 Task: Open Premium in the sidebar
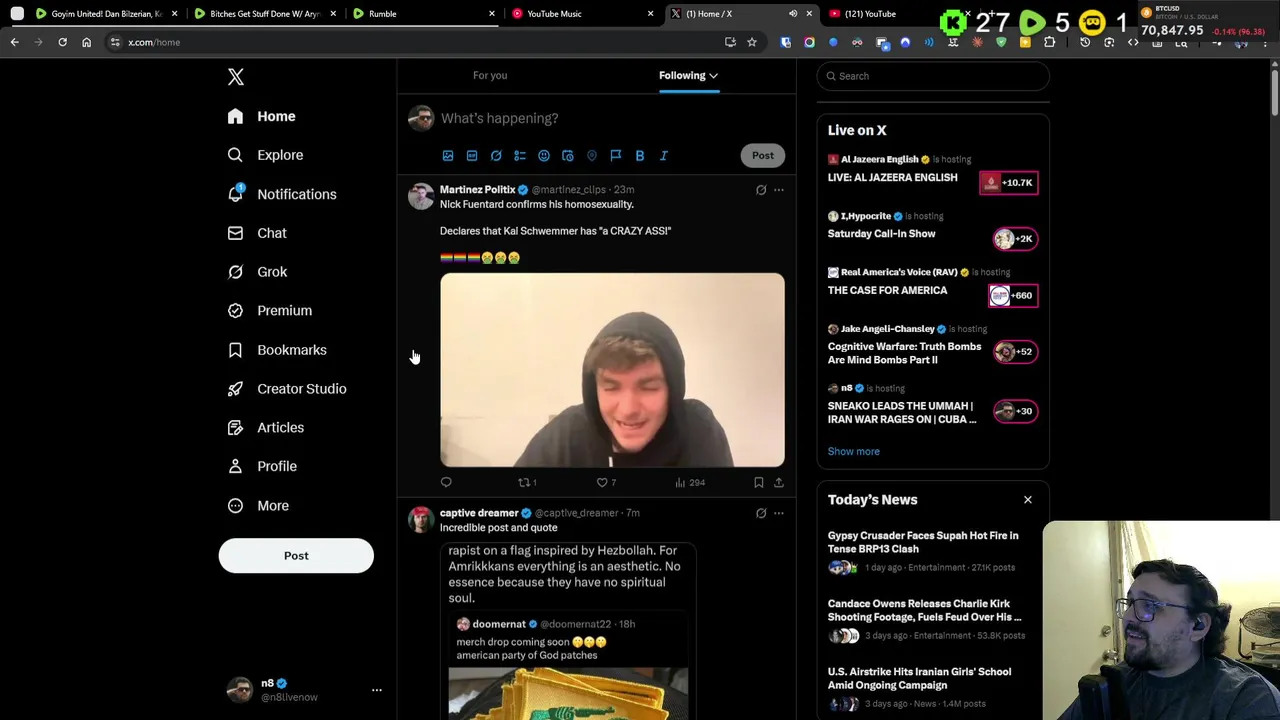click(x=270, y=311)
